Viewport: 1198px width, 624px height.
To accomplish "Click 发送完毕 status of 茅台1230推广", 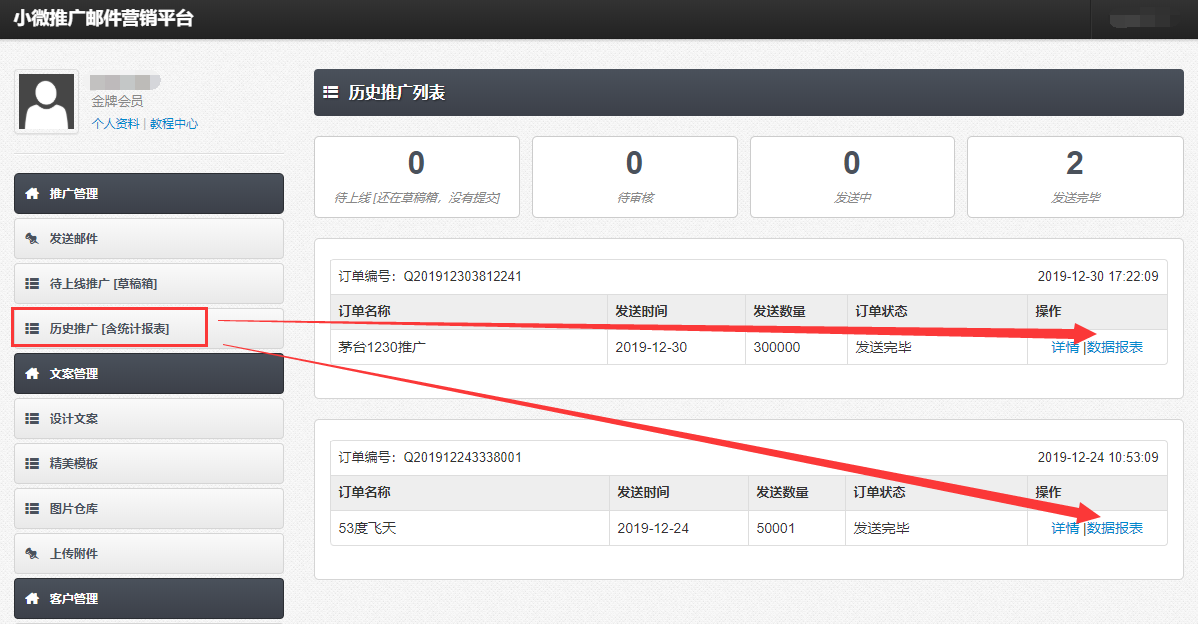I will (x=883, y=348).
